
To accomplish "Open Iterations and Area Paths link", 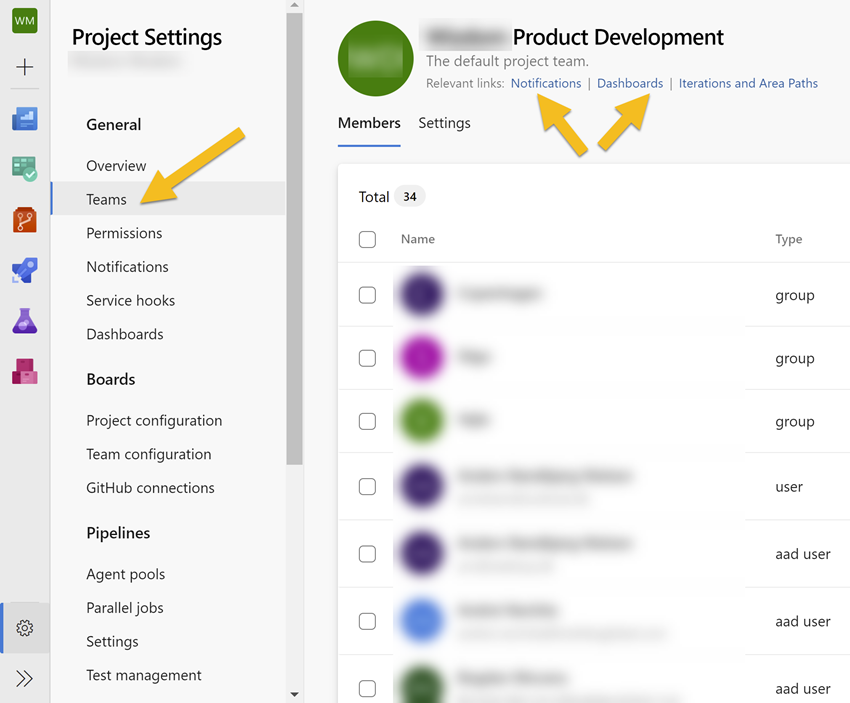I will coord(748,84).
